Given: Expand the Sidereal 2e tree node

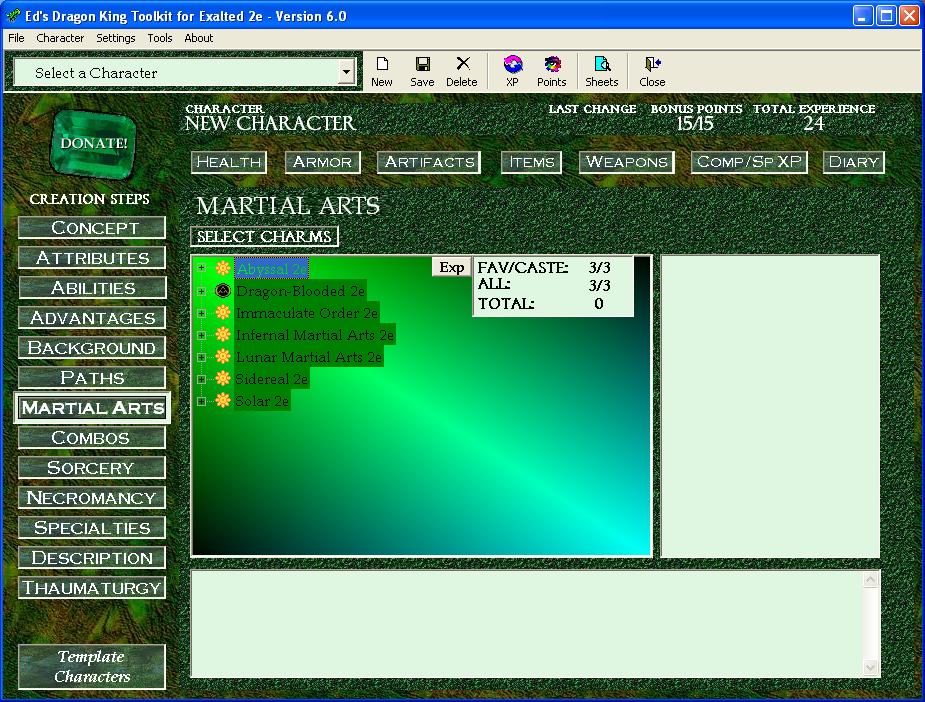Looking at the screenshot, I should coord(202,379).
